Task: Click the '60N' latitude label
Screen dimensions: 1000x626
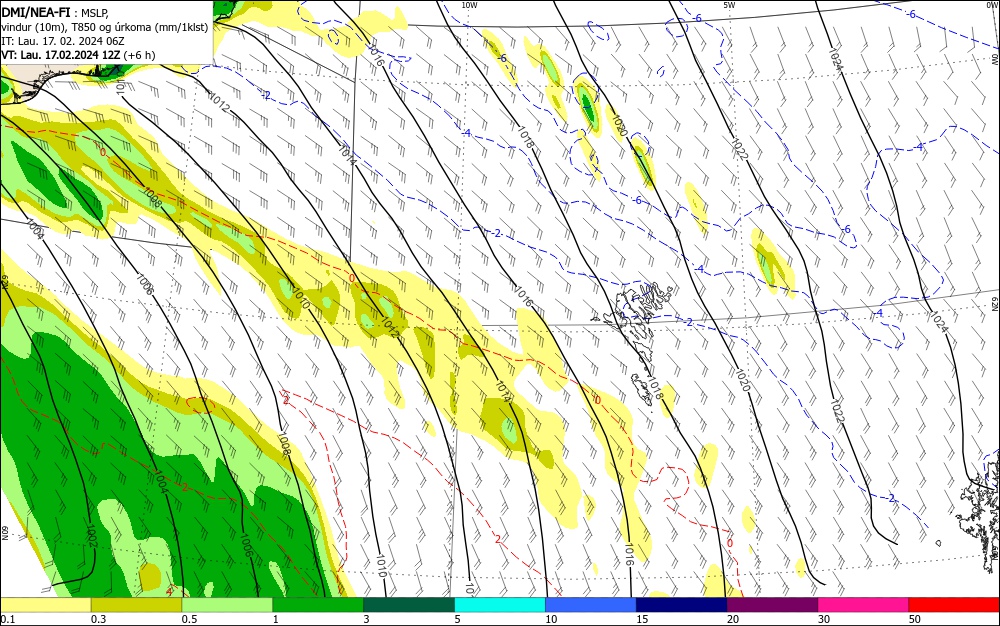Action: [x=4, y=532]
